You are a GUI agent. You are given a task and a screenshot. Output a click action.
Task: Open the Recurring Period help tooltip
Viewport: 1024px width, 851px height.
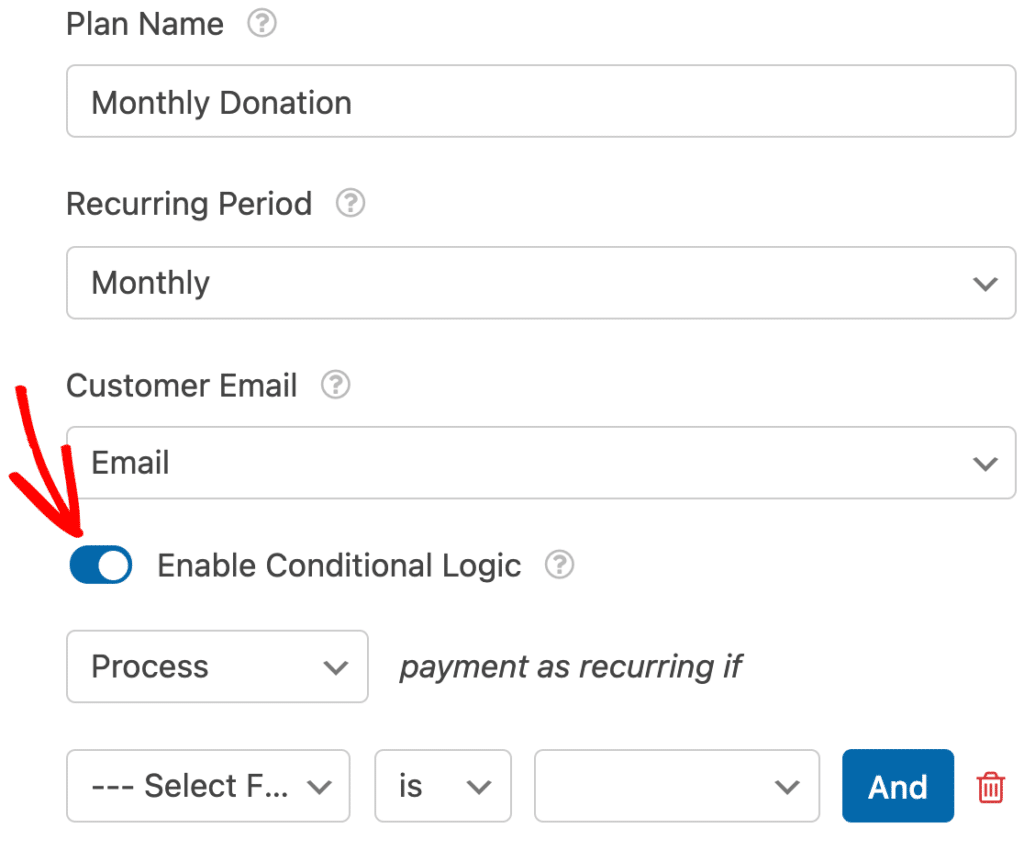coord(350,203)
